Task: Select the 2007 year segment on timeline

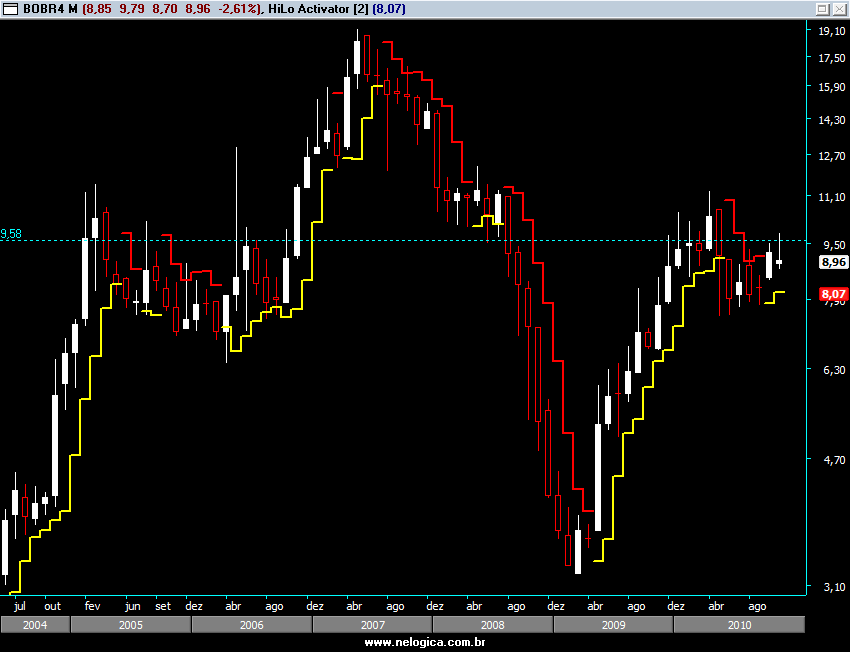Action: (x=372, y=625)
